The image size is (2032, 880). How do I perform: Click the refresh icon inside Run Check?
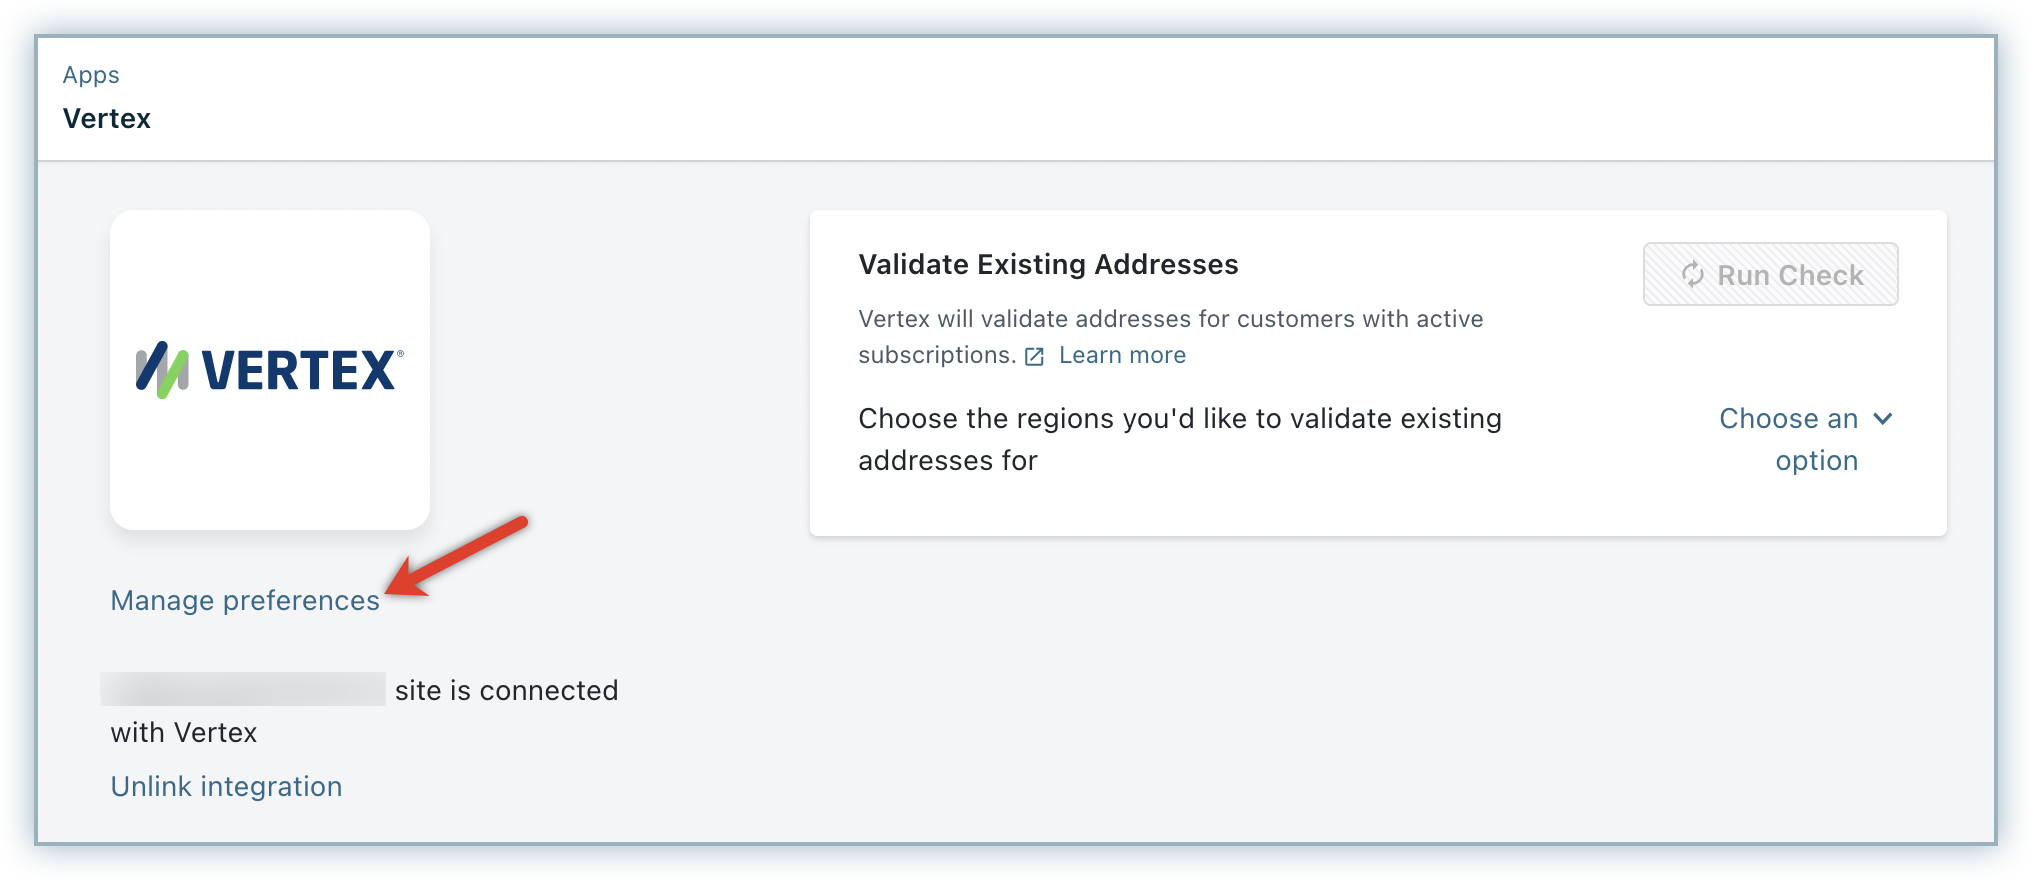(x=1692, y=275)
